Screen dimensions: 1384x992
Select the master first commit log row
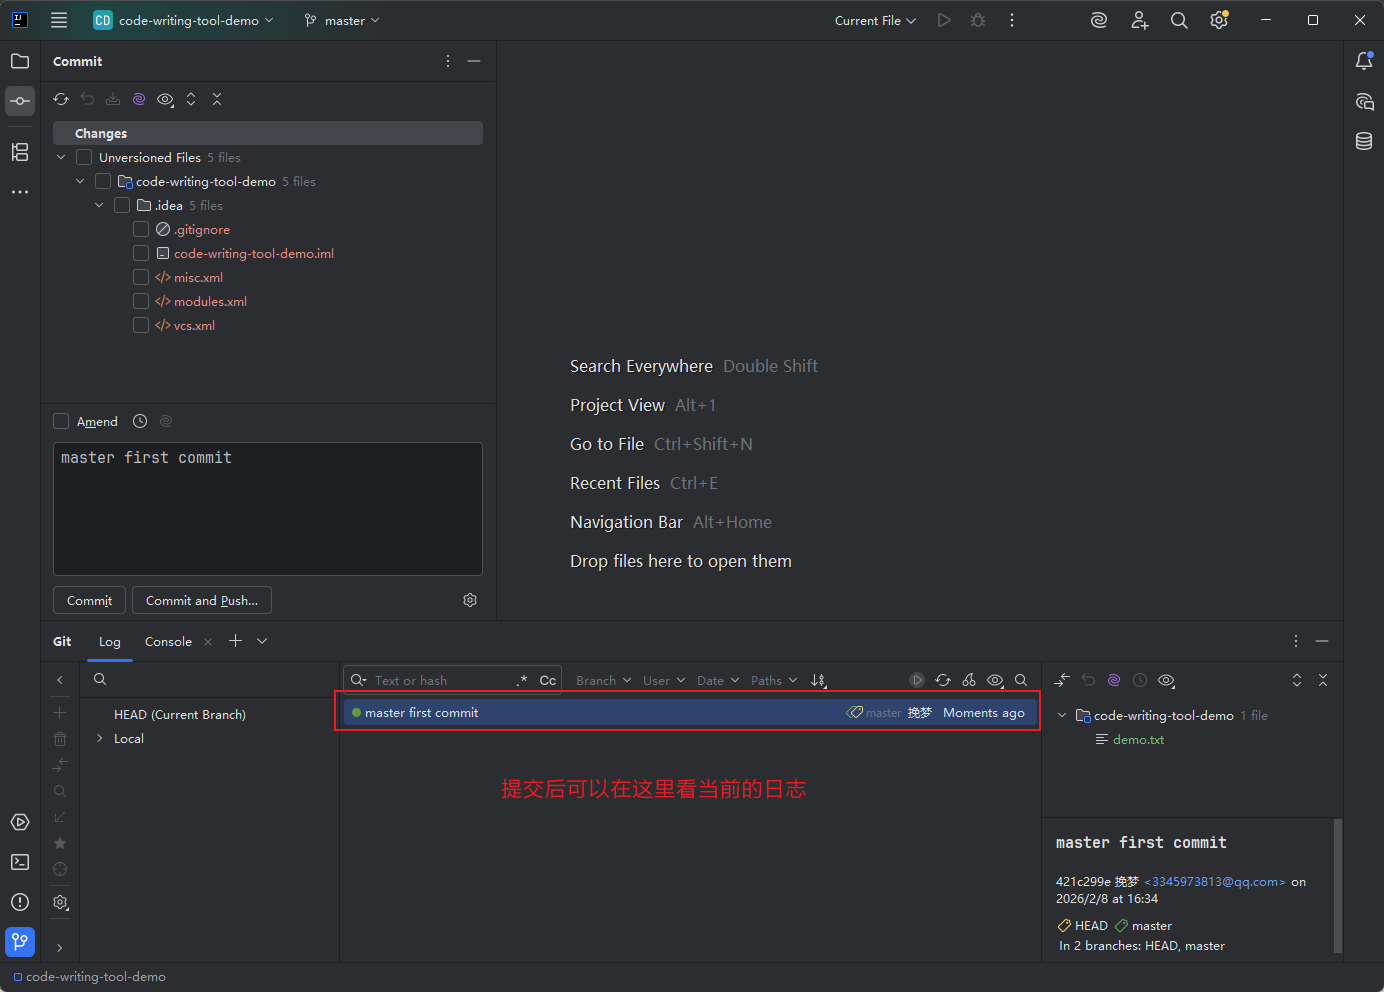[x=691, y=712]
